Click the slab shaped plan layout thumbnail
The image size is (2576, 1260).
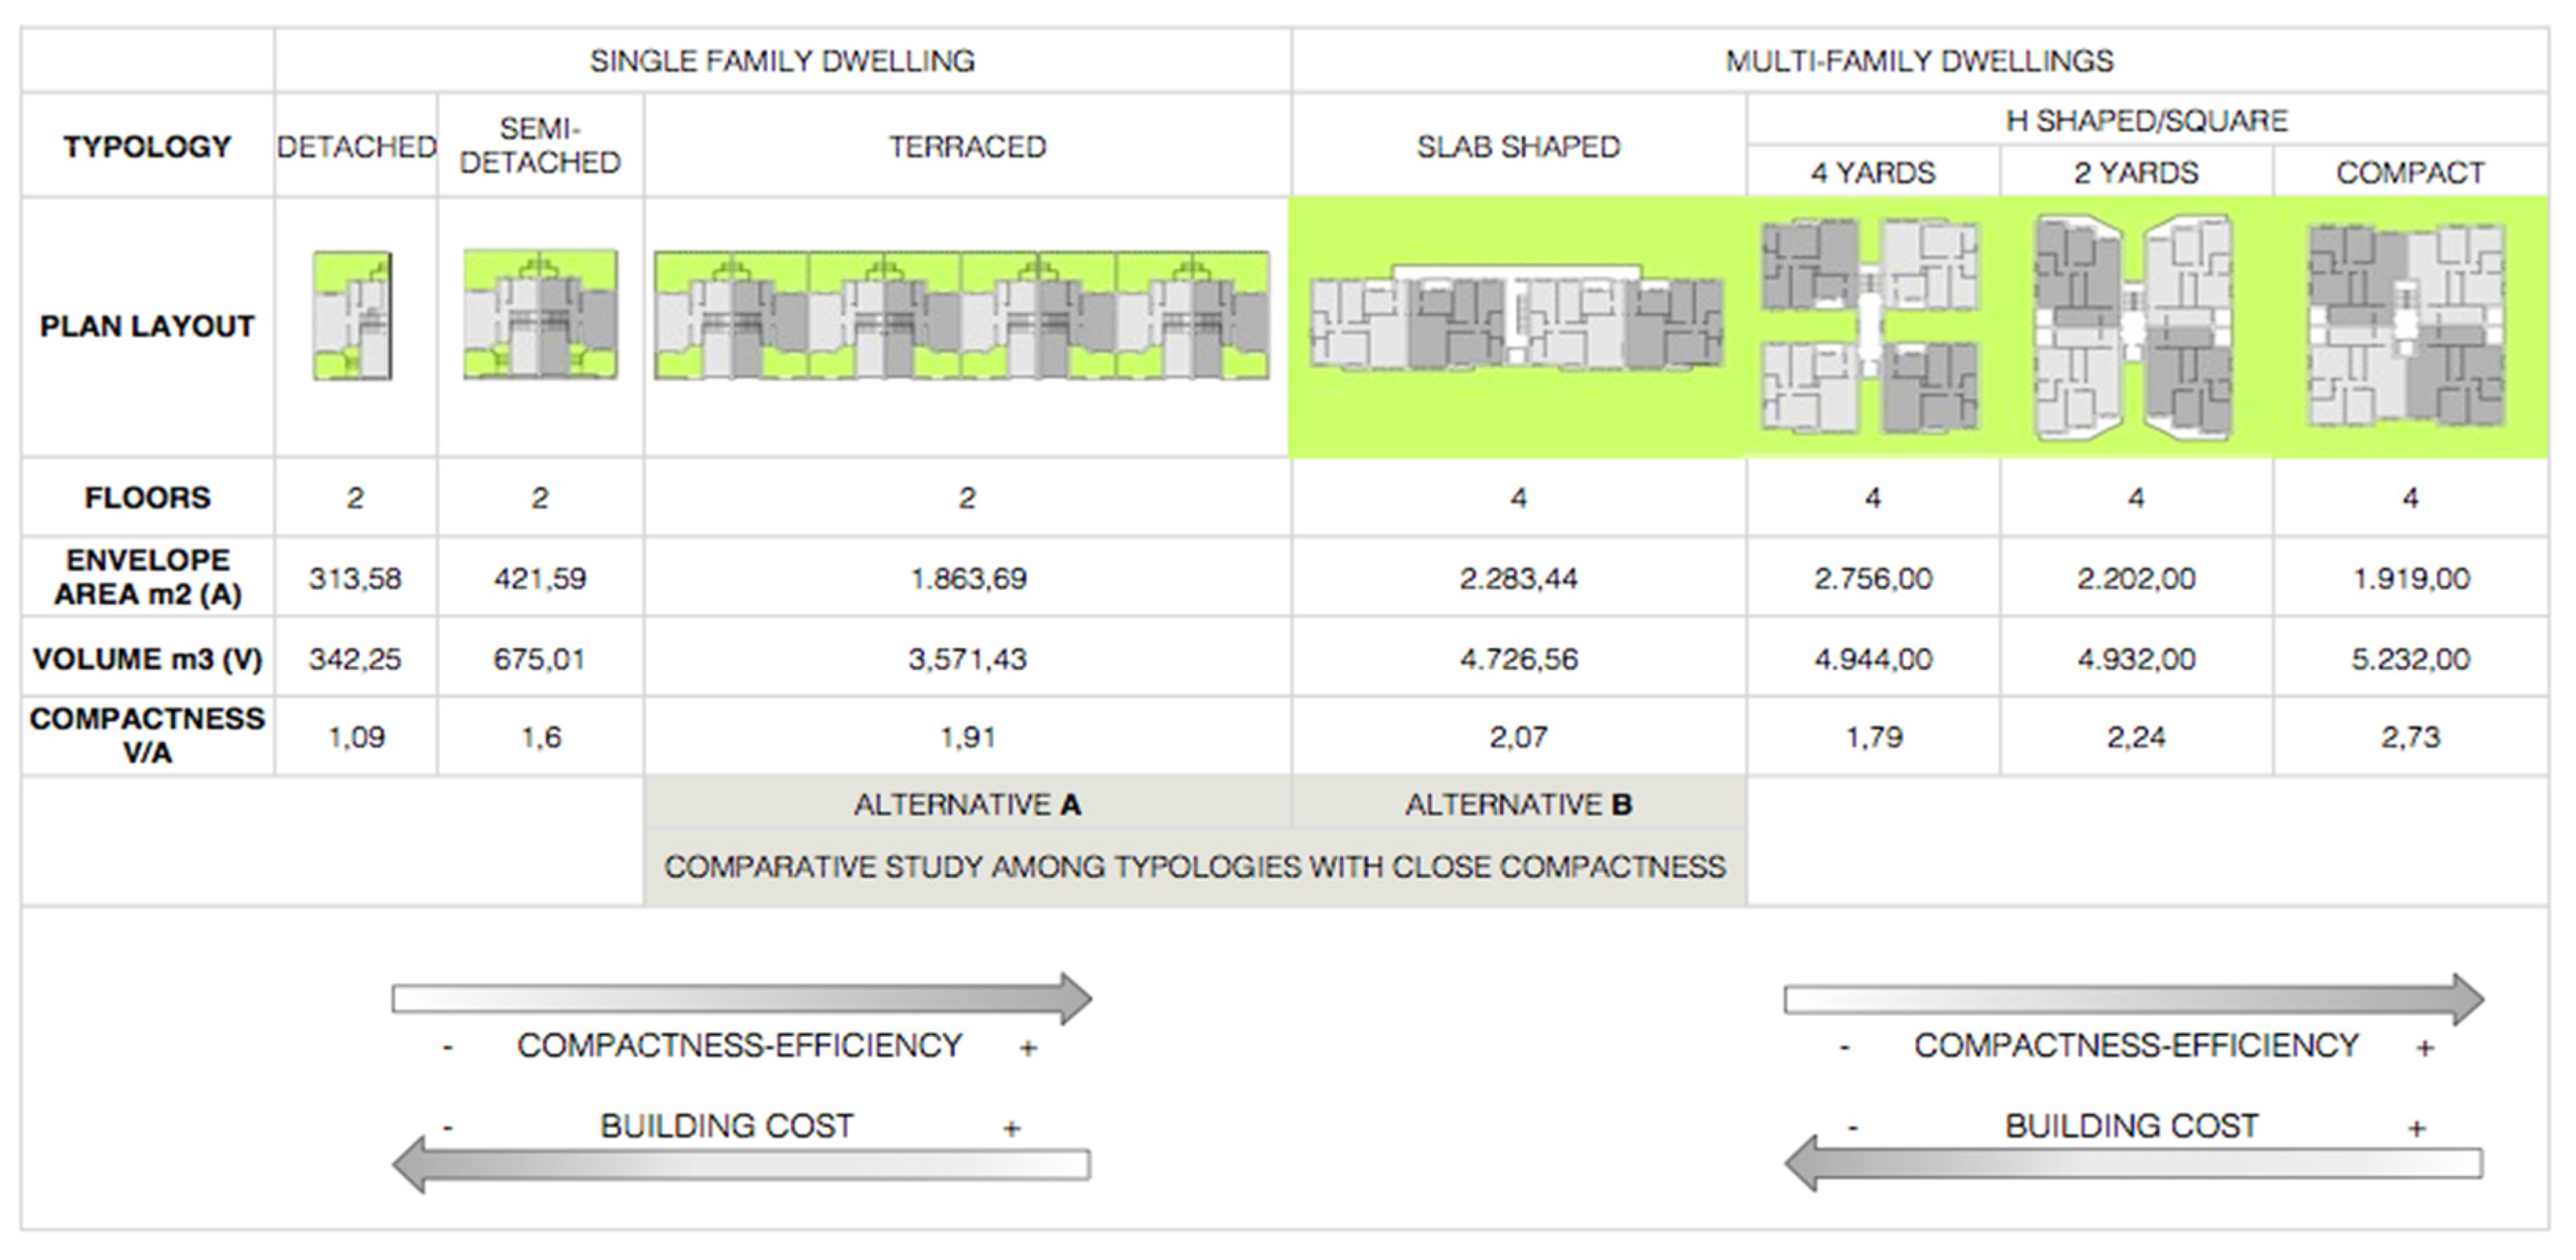pos(1517,318)
